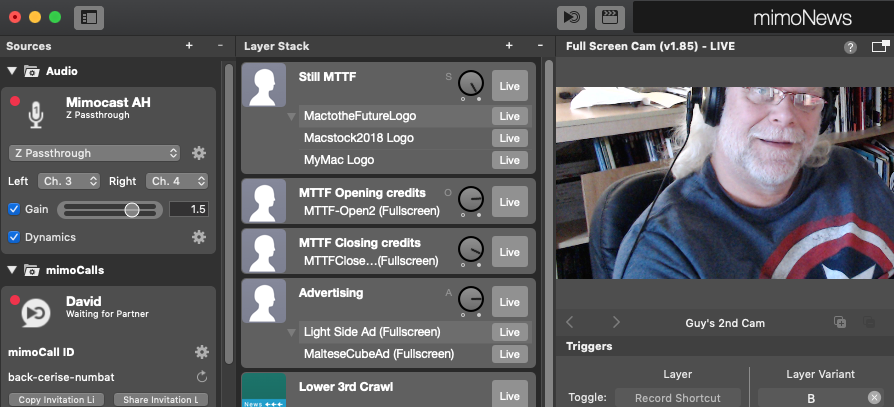Image resolution: width=894 pixels, height=407 pixels.
Task: Open mimoCall ID settings gear
Action: [202, 352]
